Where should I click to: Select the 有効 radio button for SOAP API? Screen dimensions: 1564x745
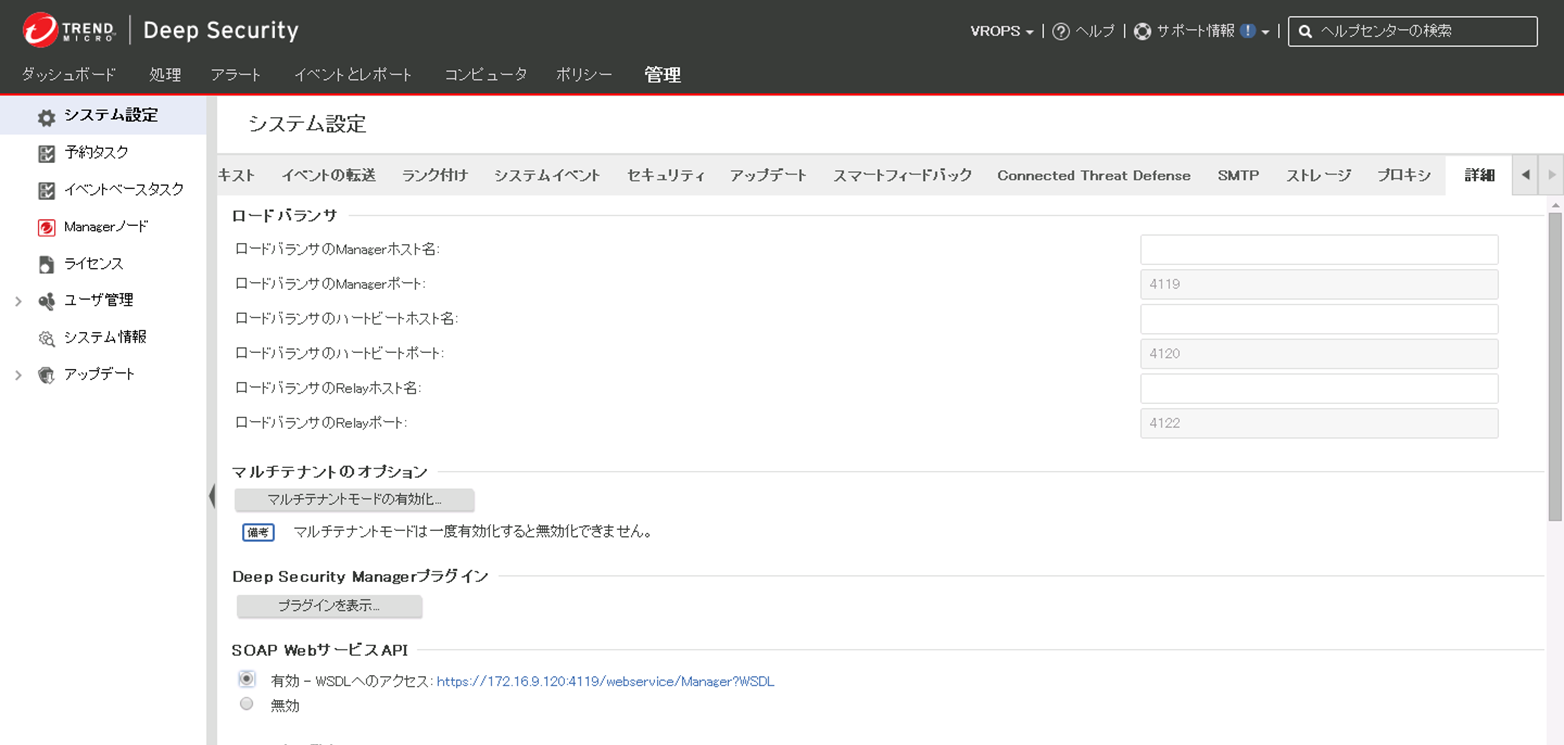click(247, 679)
